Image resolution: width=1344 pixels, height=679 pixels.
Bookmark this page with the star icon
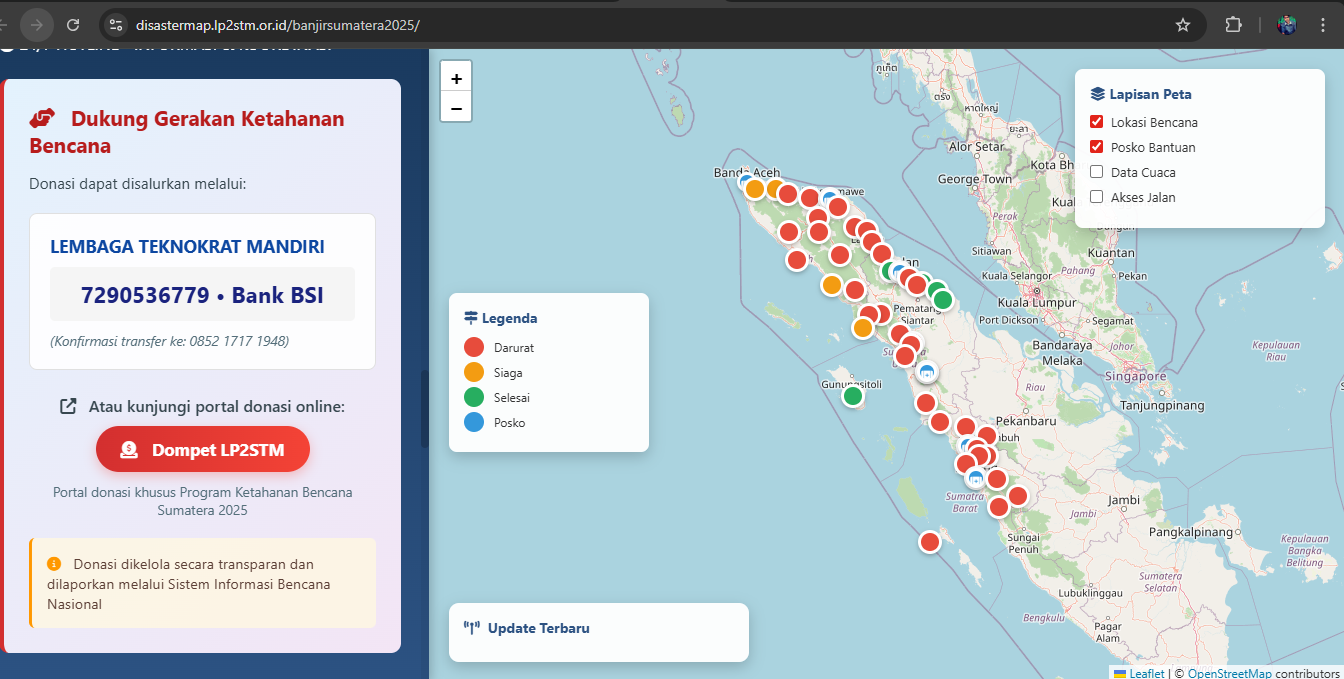point(1183,25)
